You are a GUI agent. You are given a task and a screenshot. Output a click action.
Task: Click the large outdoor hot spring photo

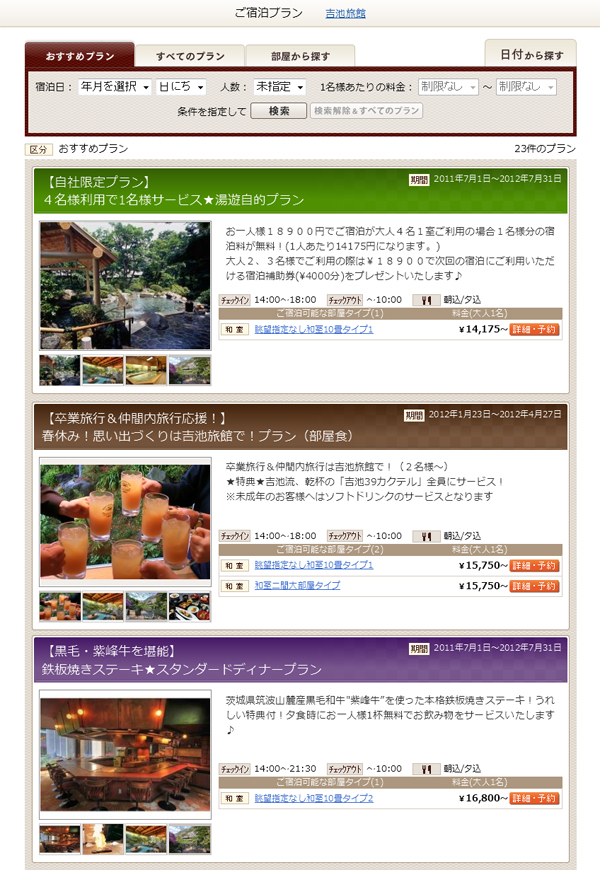pyautogui.click(x=125, y=286)
